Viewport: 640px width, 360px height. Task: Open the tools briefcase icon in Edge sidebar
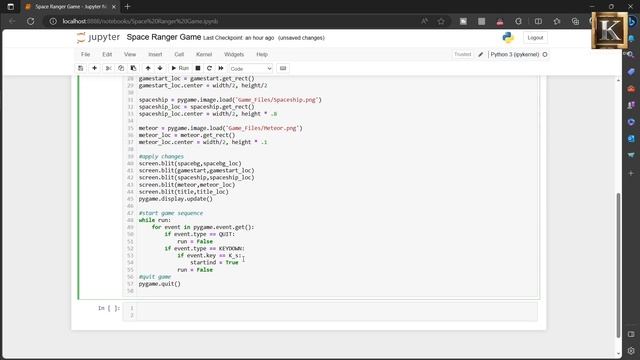point(631,89)
